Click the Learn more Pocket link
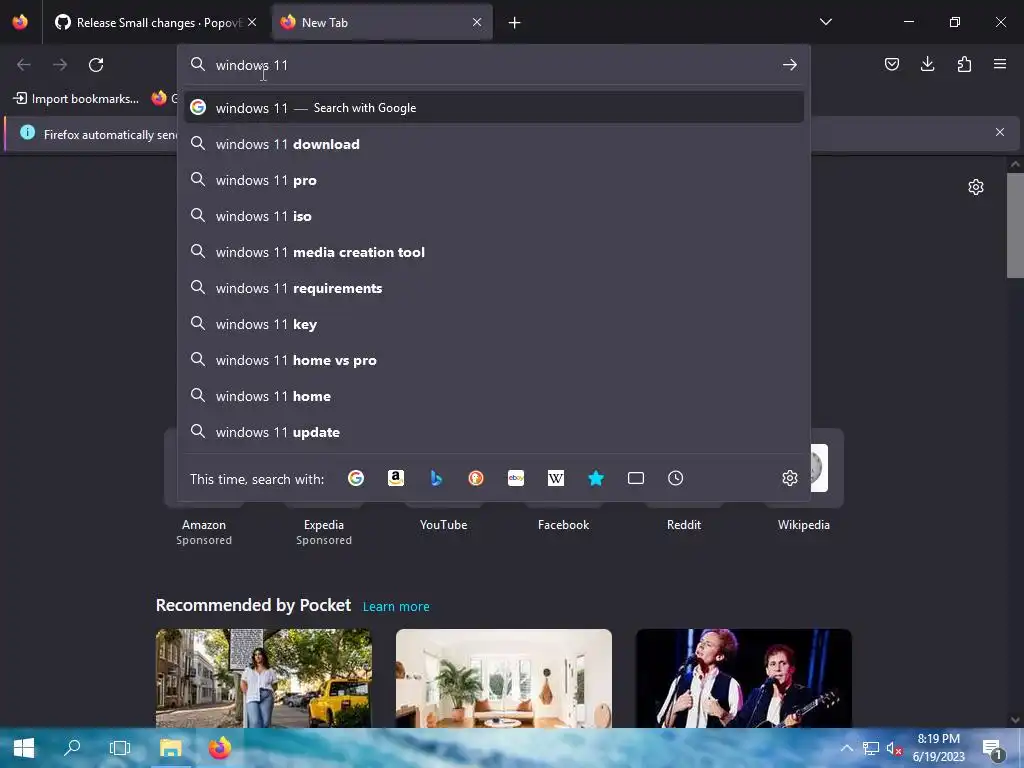This screenshot has height=768, width=1024. [x=396, y=607]
